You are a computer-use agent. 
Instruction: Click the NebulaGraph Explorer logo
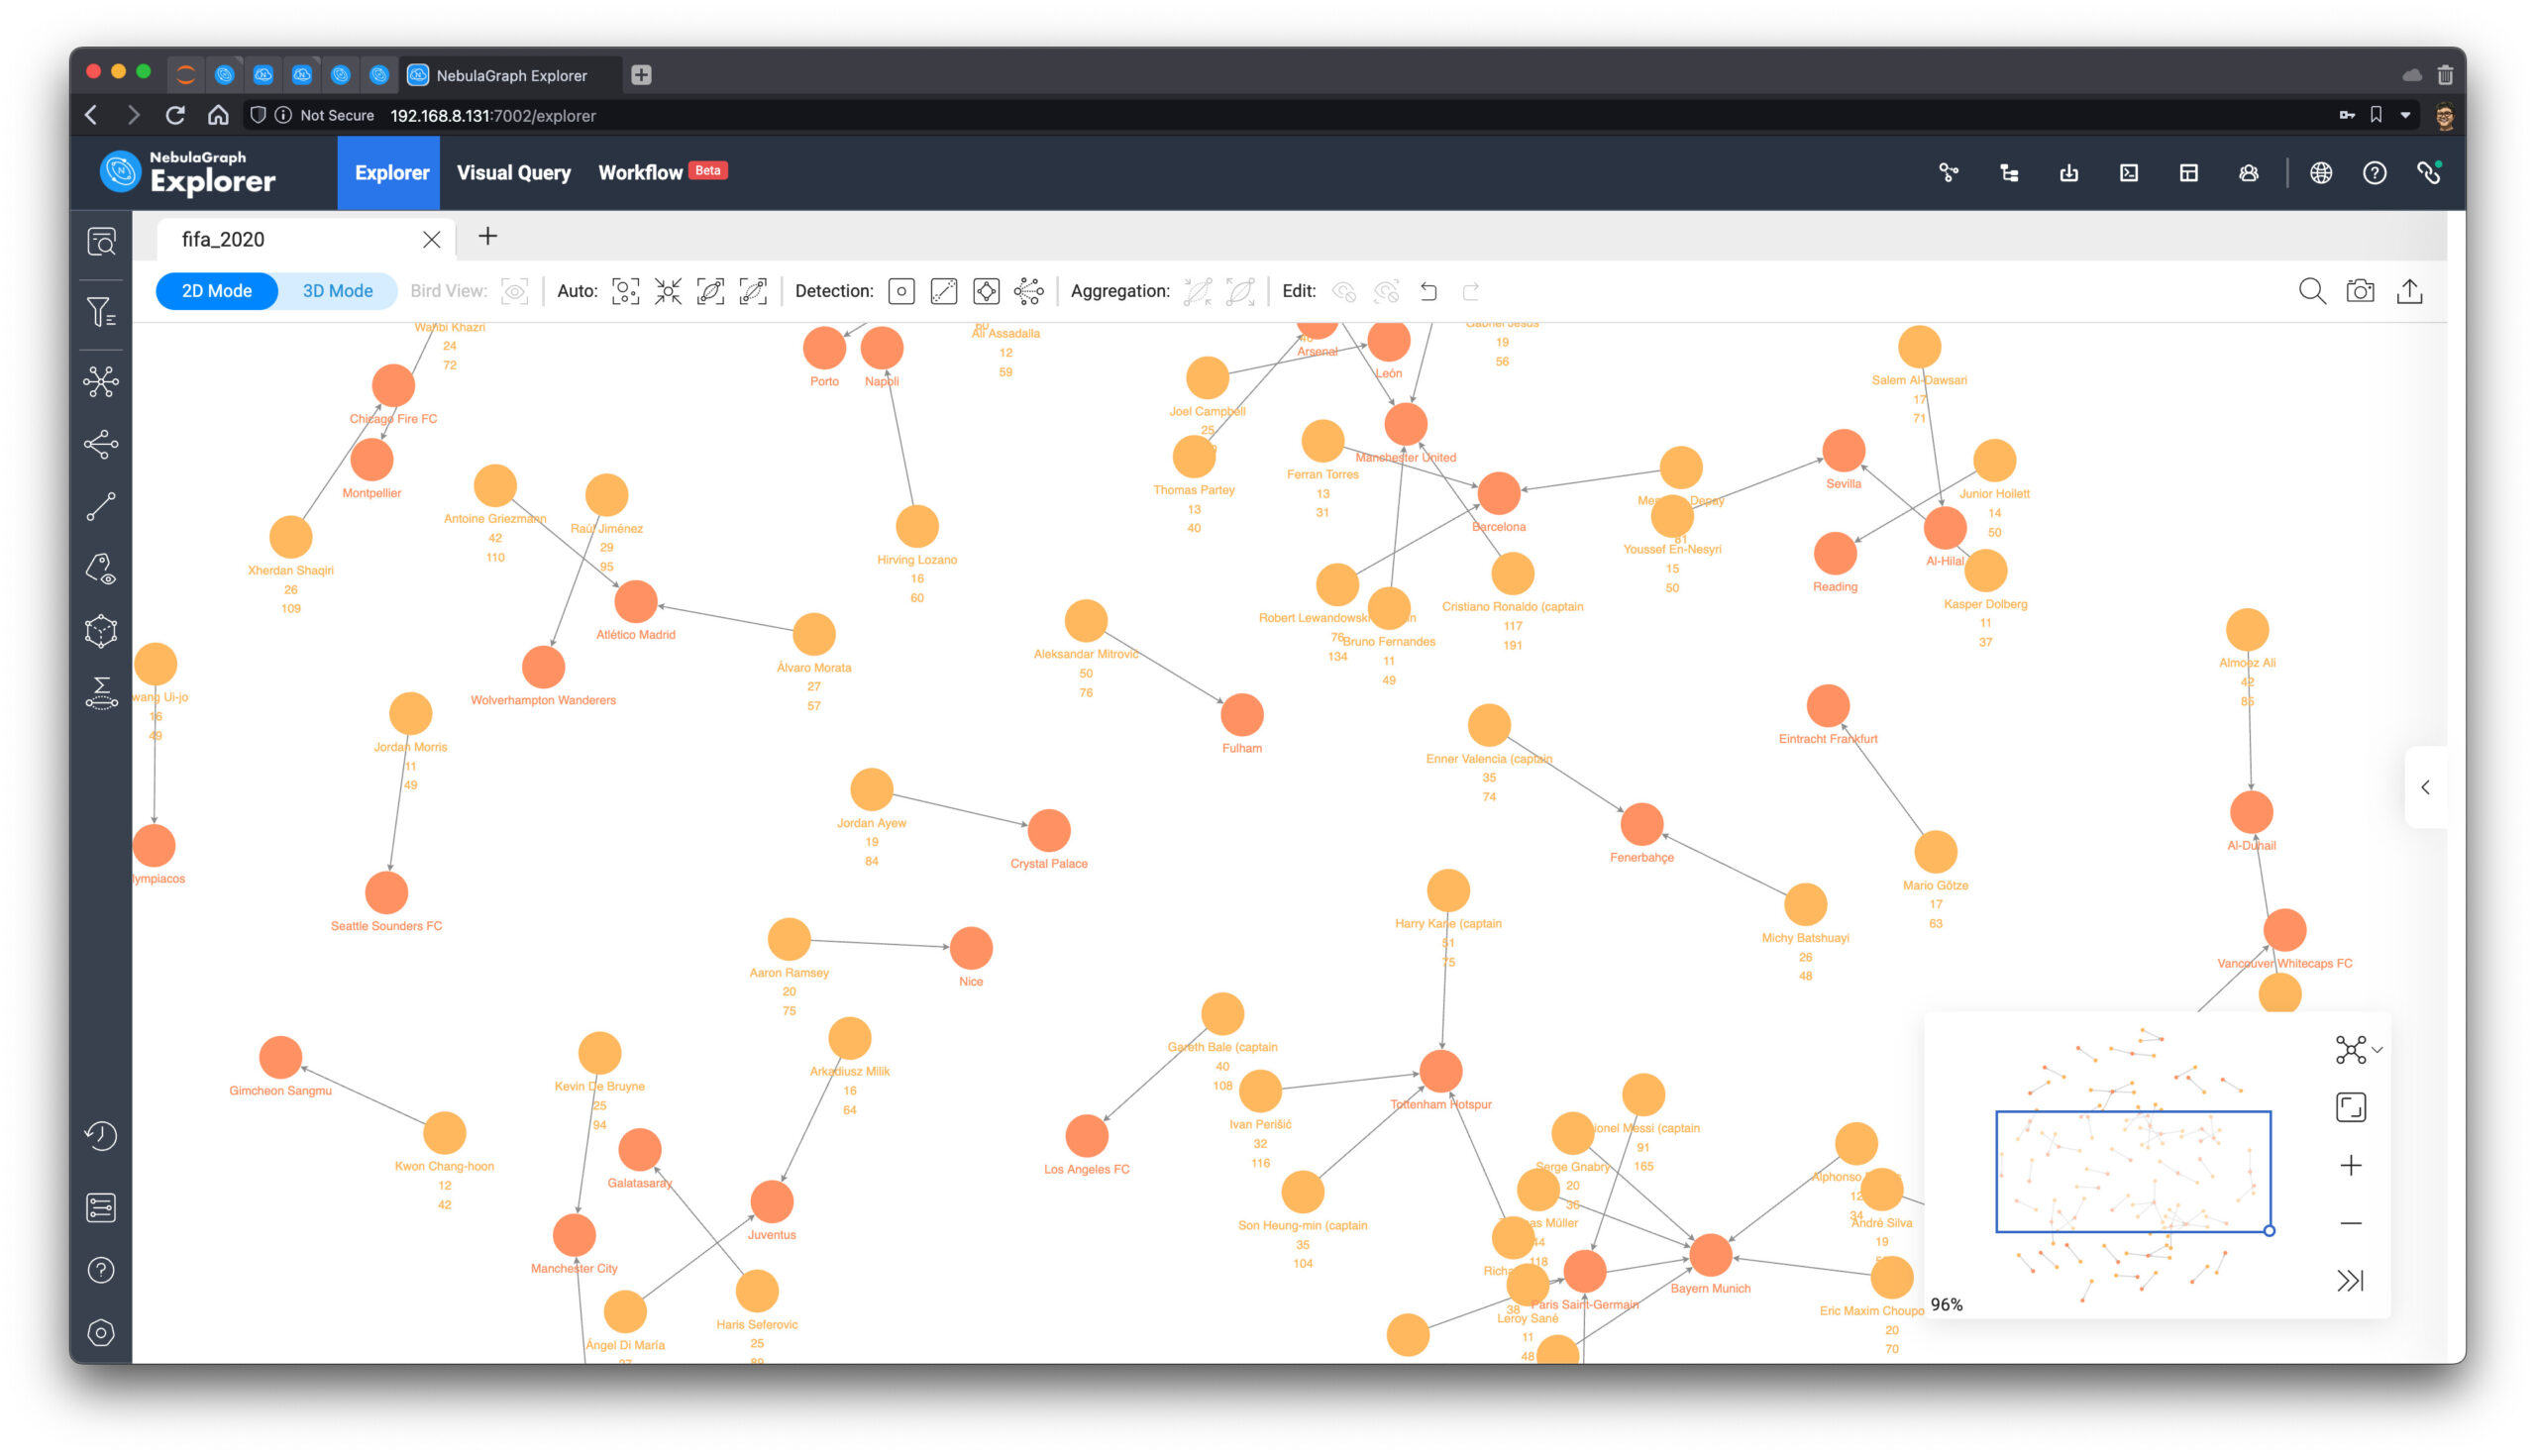pos(188,173)
